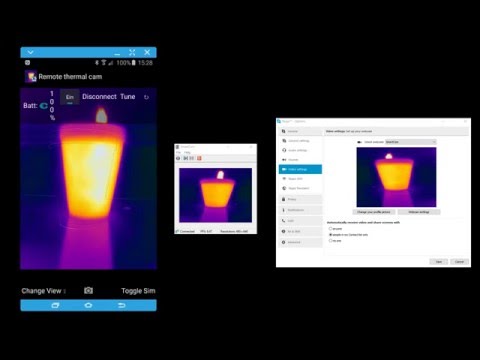
Task: Tap the notification icon in phone status bar
Action: [x=27, y=63]
